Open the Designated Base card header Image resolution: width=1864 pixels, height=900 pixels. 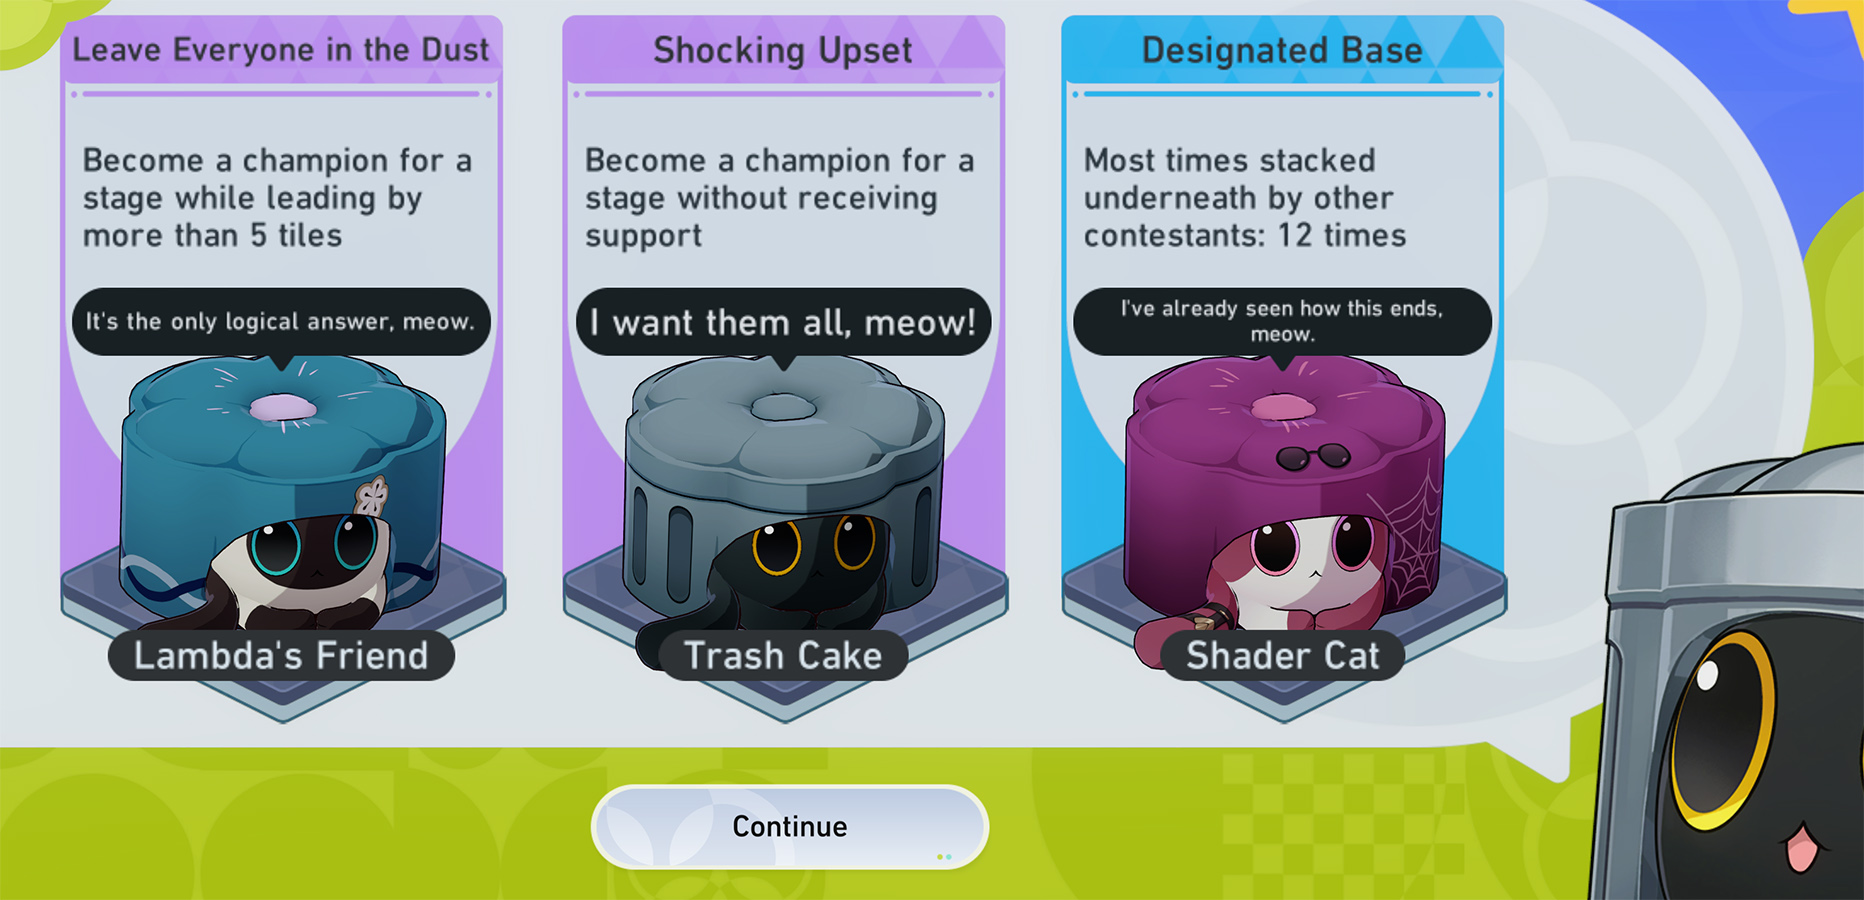1282,50
